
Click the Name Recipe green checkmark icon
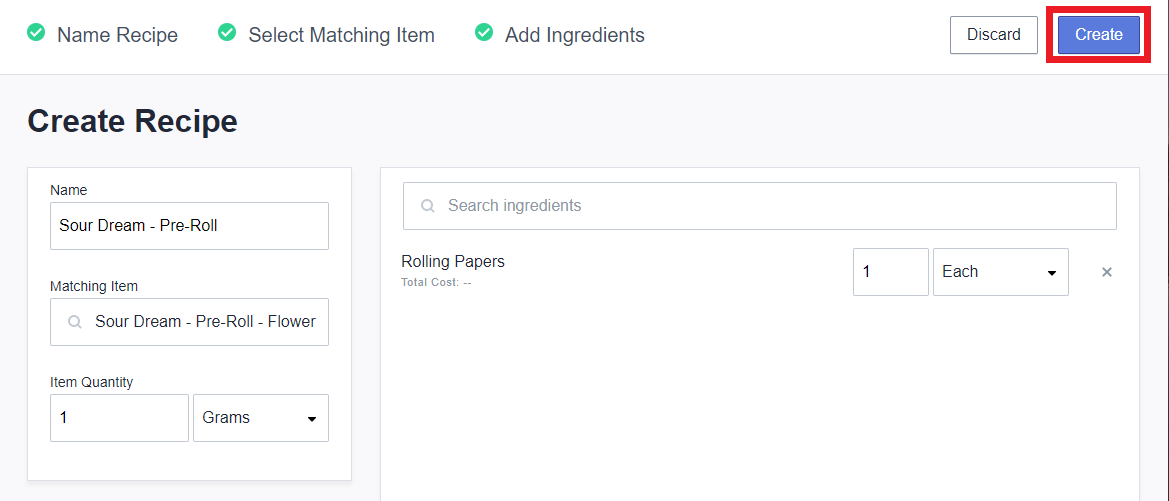click(x=36, y=33)
